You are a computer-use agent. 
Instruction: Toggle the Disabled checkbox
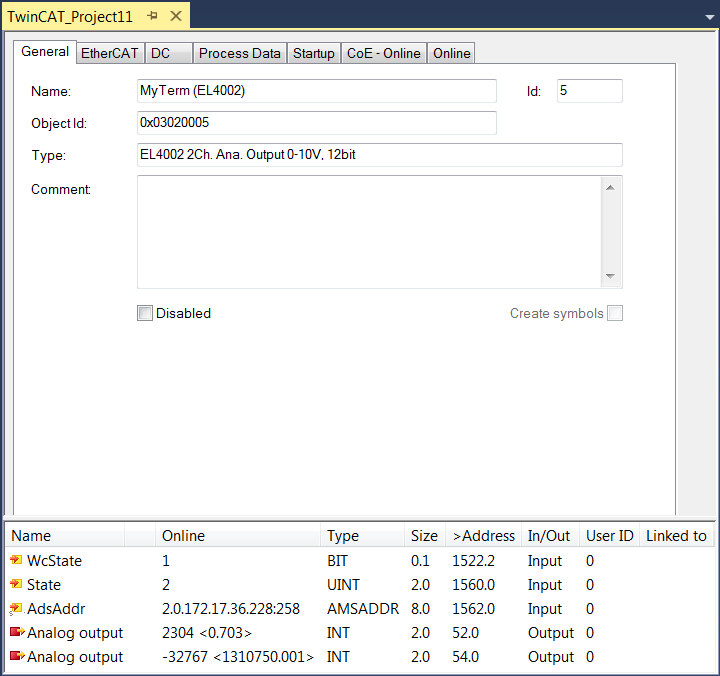[x=145, y=313]
